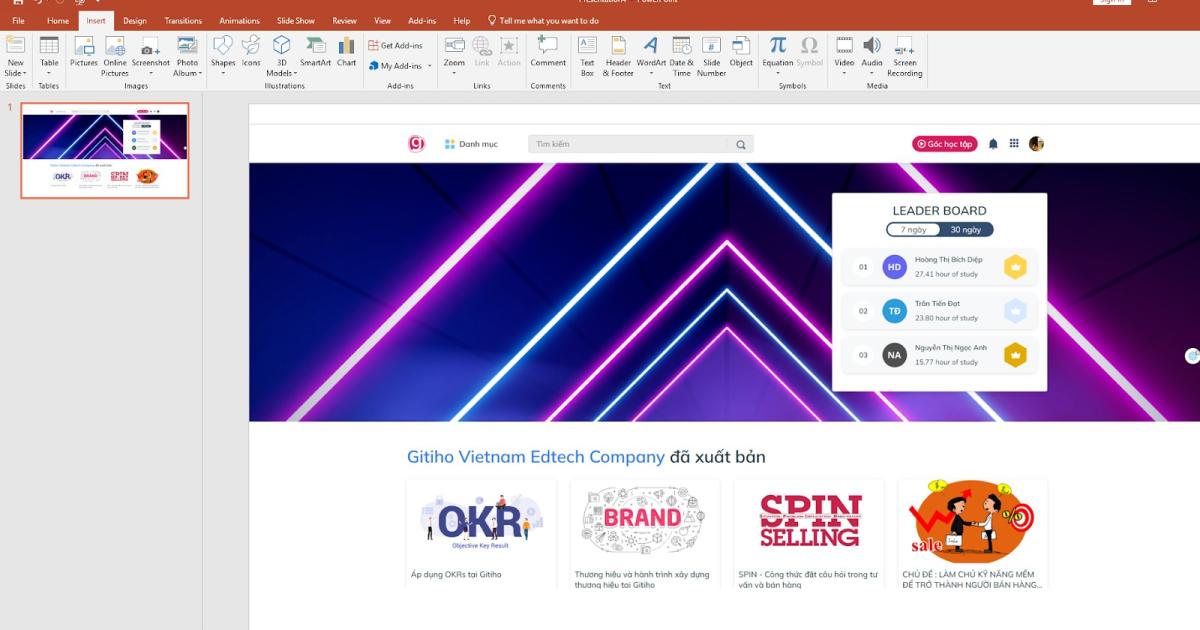Open the New Slide dropdown

coord(15,73)
